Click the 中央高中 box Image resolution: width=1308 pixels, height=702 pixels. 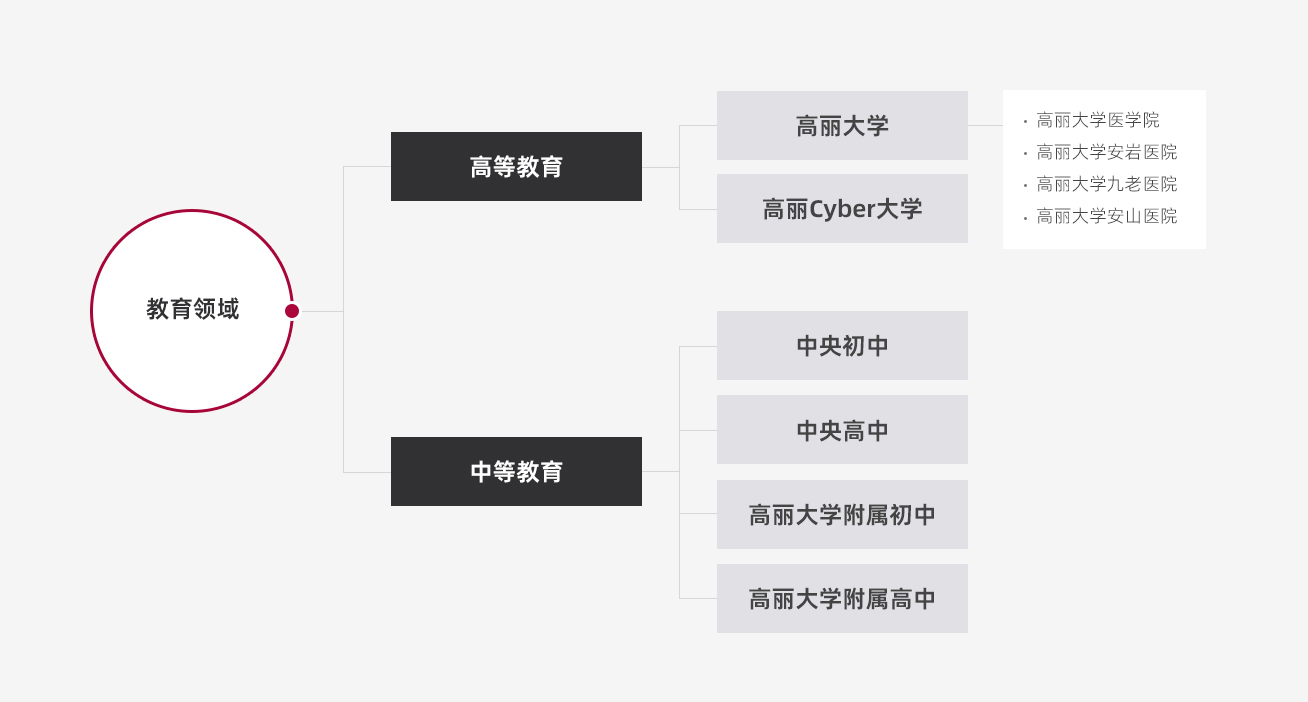[842, 430]
